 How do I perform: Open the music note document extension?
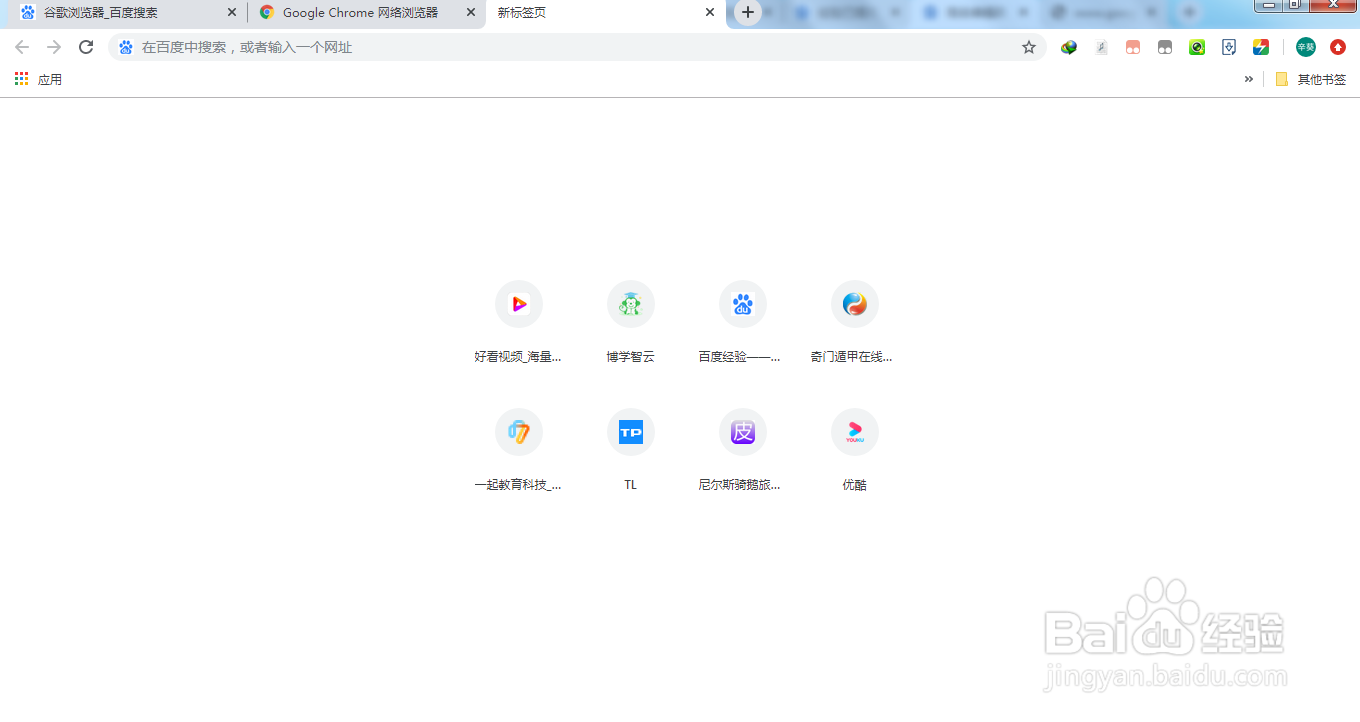(x=1101, y=47)
